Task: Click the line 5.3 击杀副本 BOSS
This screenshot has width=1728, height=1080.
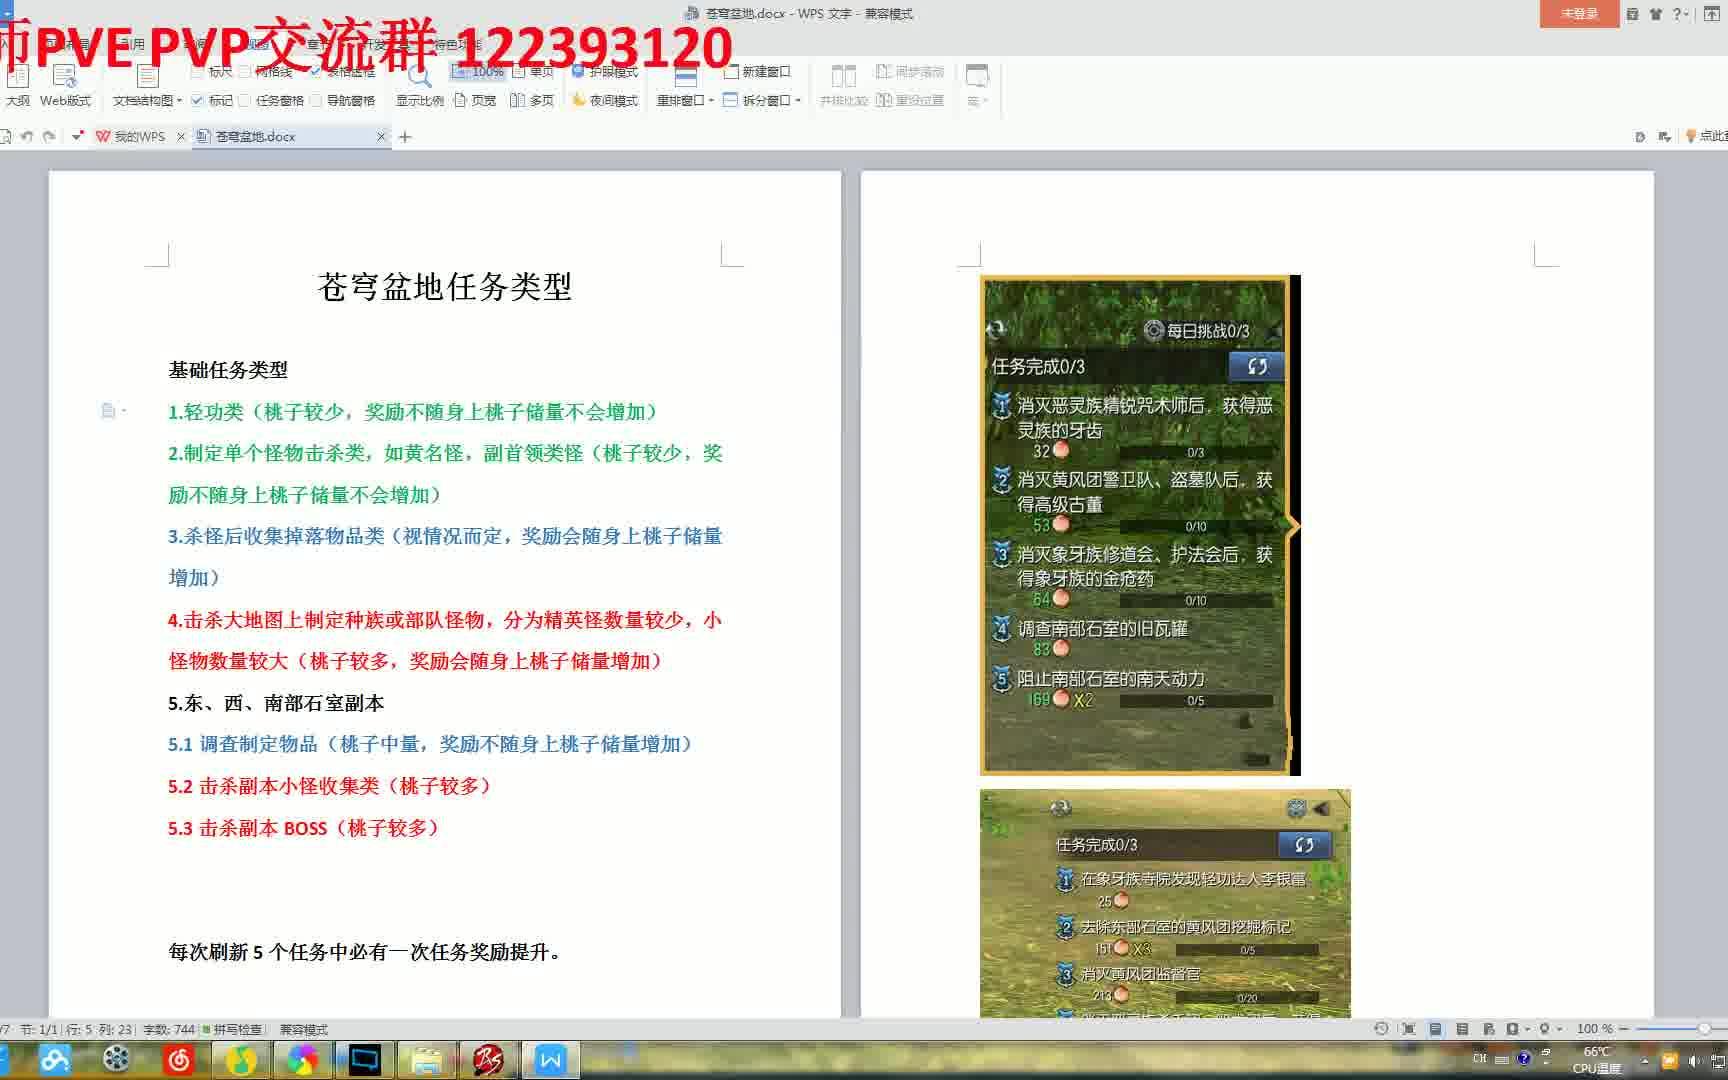Action: [x=305, y=828]
